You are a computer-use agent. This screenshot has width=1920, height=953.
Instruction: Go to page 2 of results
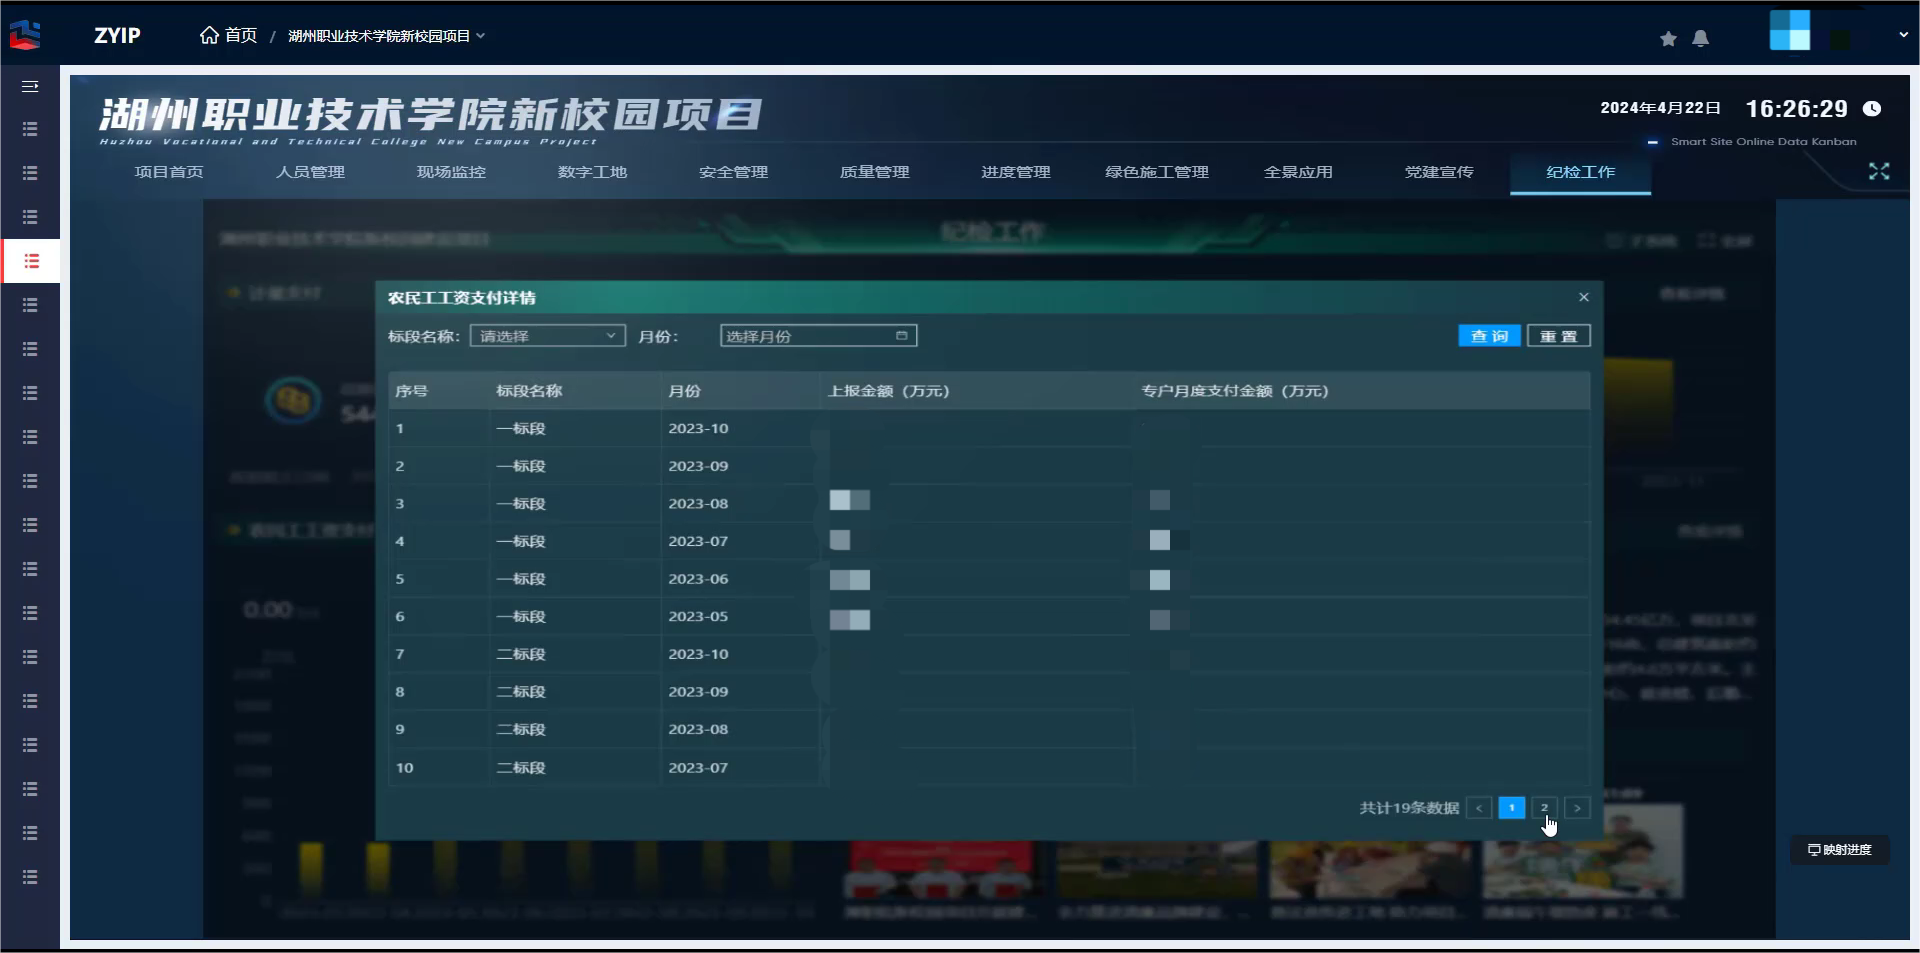point(1544,808)
